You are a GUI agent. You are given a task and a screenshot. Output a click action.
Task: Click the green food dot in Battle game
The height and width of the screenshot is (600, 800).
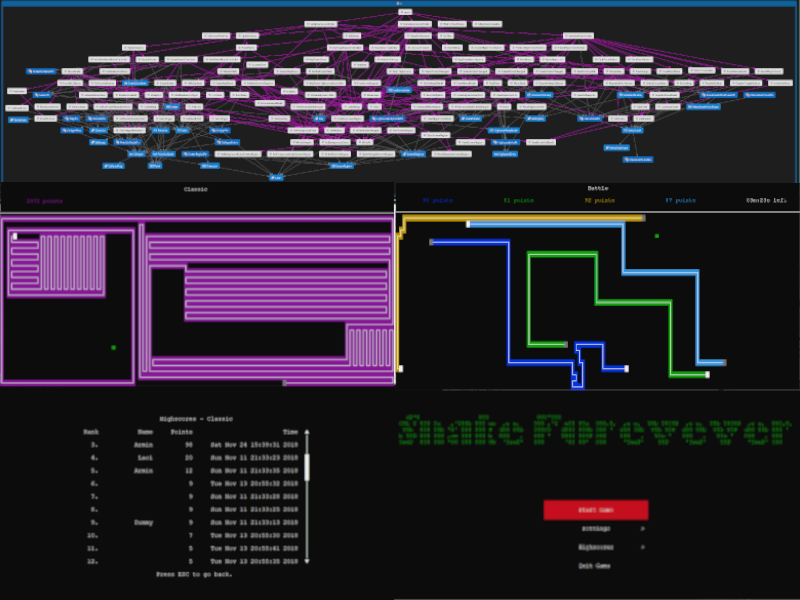(656, 236)
